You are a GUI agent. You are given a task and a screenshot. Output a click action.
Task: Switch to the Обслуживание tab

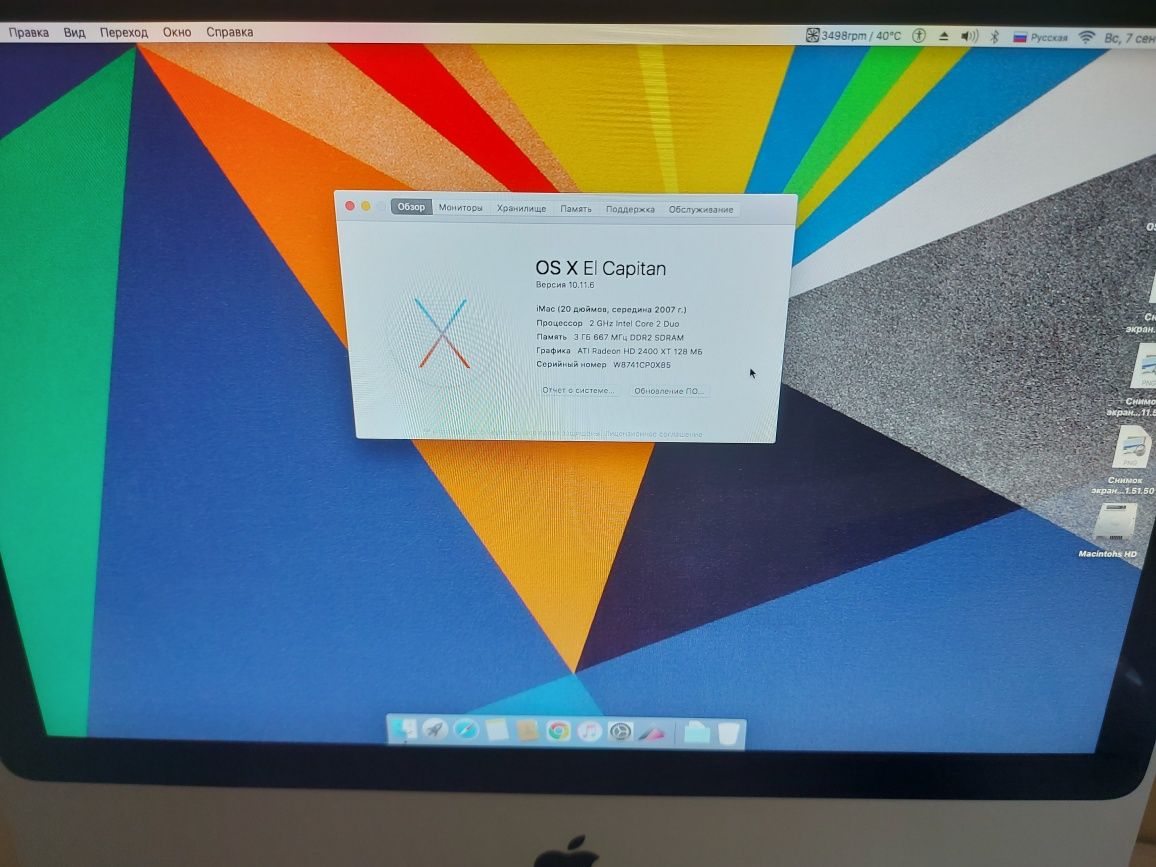(x=701, y=210)
